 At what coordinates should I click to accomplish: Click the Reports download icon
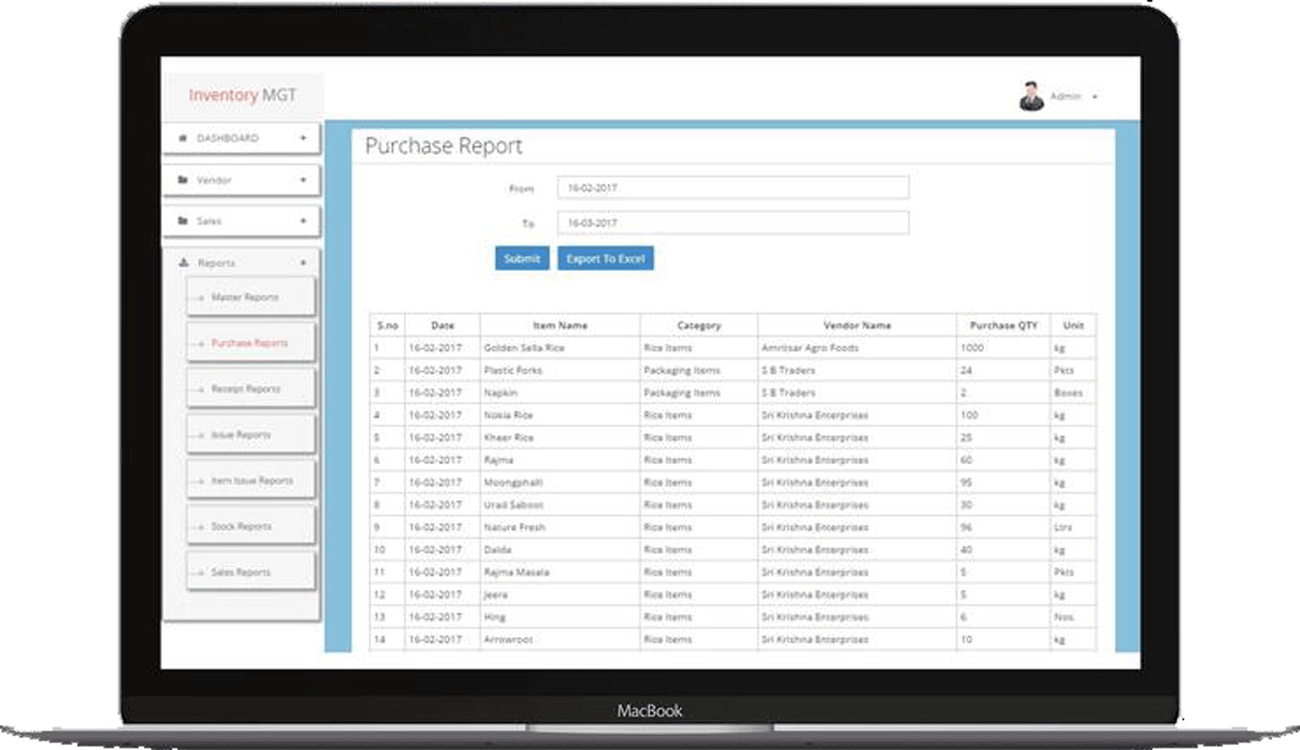(182, 263)
